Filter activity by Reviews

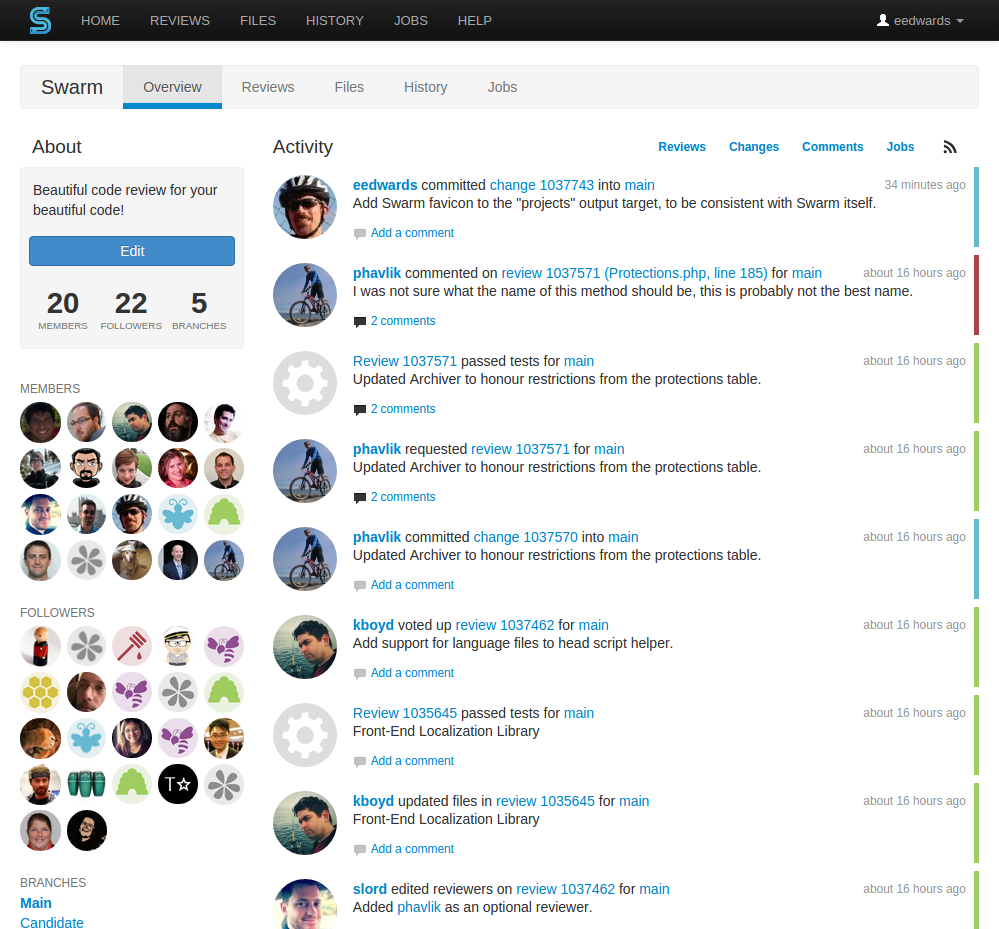click(x=682, y=147)
